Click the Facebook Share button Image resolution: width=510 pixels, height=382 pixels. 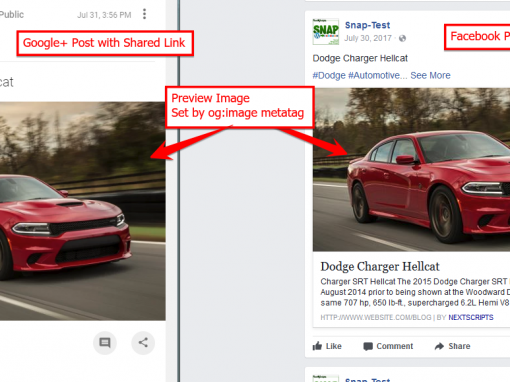click(452, 346)
